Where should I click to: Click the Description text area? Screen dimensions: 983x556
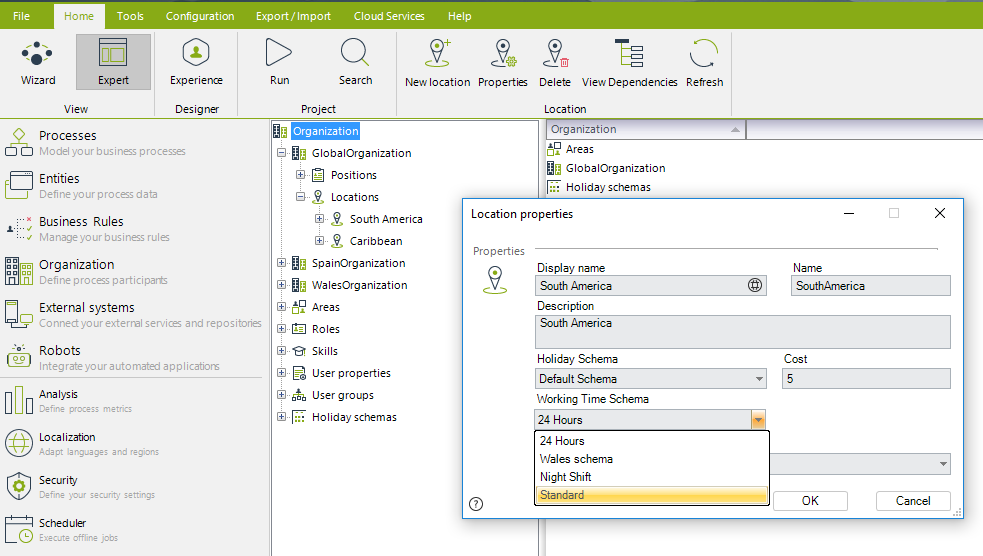click(742, 331)
